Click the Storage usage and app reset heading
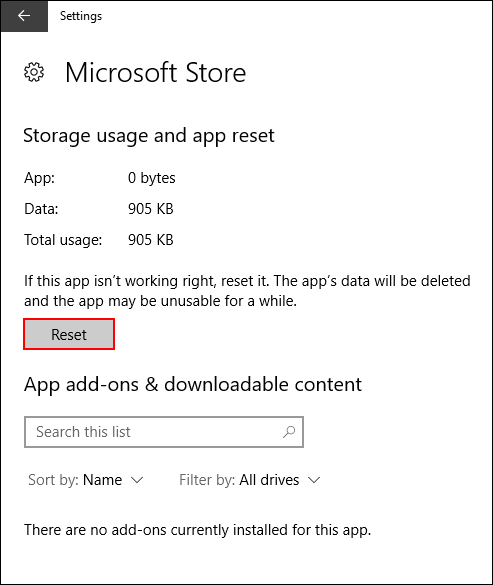The image size is (493, 585). pyautogui.click(x=149, y=135)
